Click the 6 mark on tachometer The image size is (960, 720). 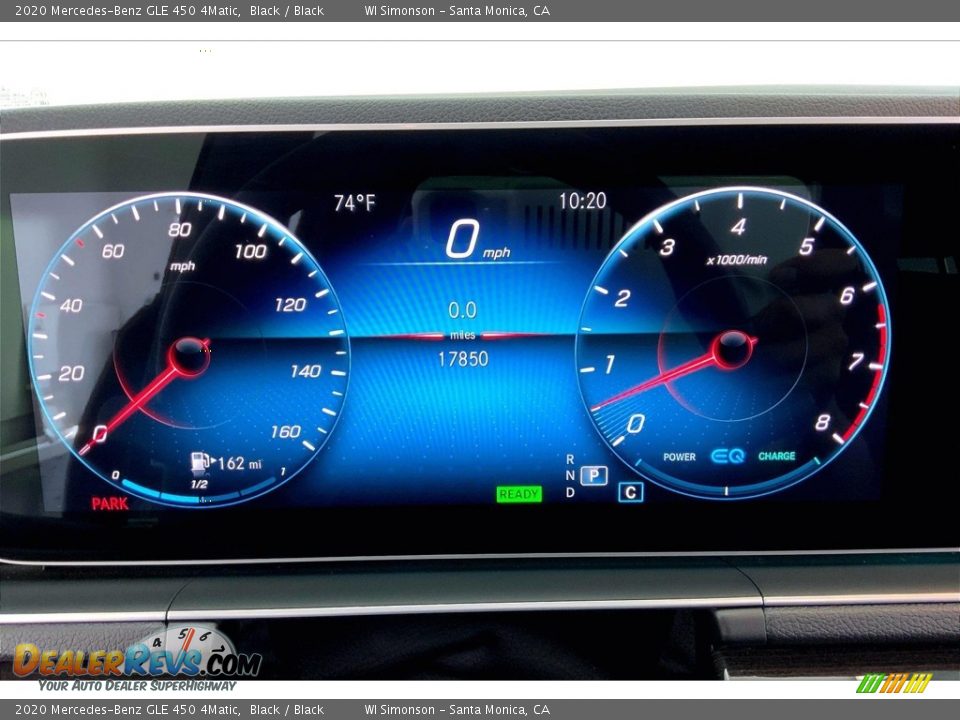point(847,296)
